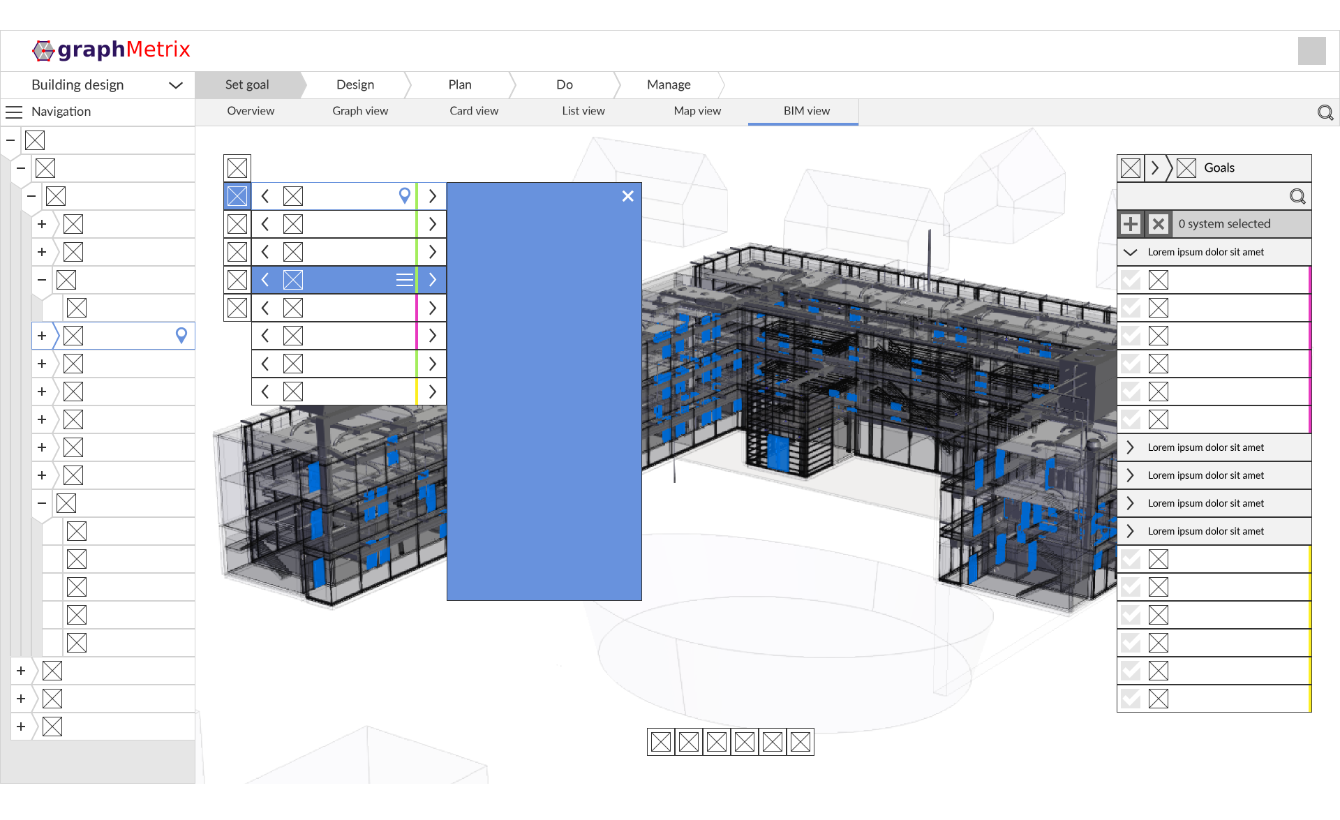Collapse the root node of the navigation tree
This screenshot has width=1340, height=820.
[x=11, y=140]
